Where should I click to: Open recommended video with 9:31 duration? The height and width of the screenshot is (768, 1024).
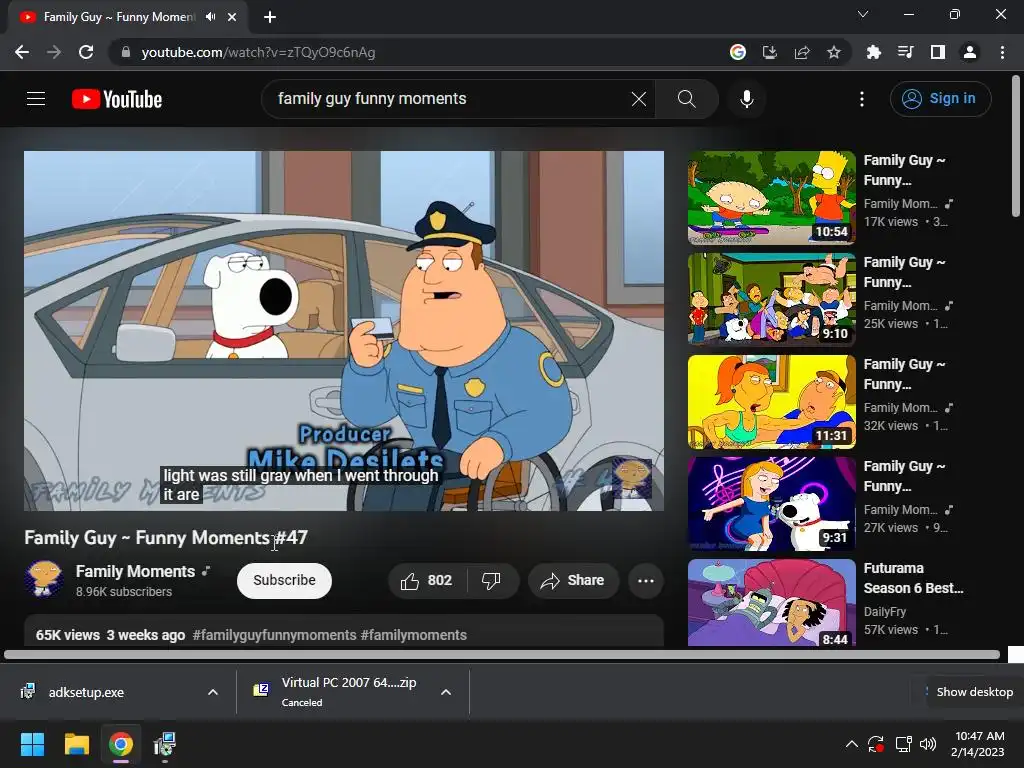tap(771, 504)
